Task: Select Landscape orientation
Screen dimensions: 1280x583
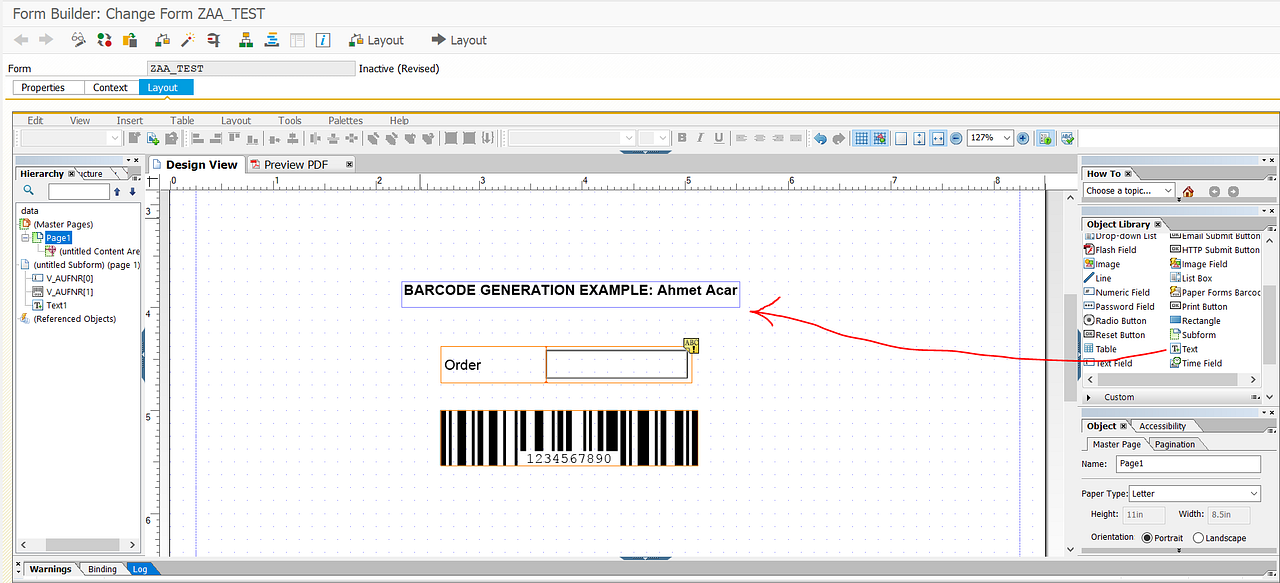Action: click(x=1197, y=537)
